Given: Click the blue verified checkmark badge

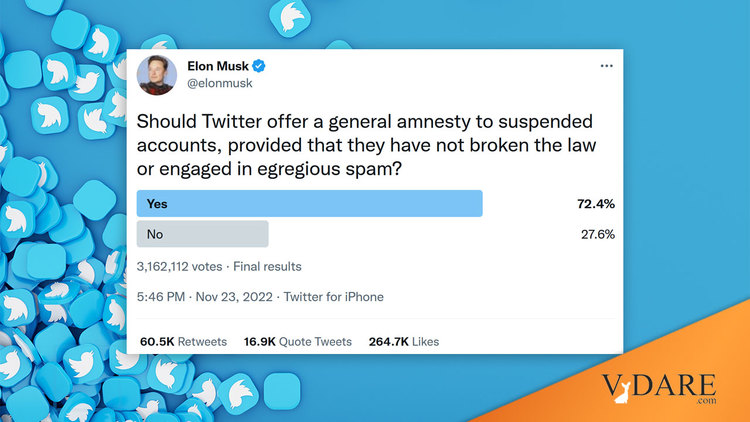Looking at the screenshot, I should coord(259,66).
